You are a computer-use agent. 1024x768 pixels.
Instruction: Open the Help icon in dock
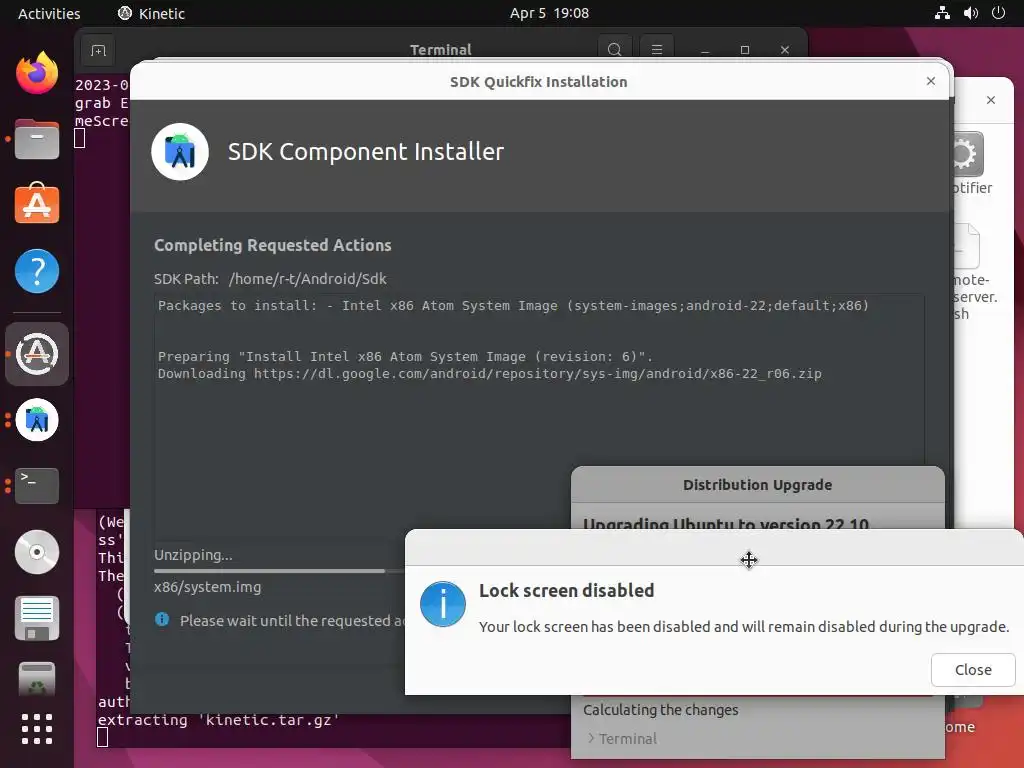[x=37, y=271]
